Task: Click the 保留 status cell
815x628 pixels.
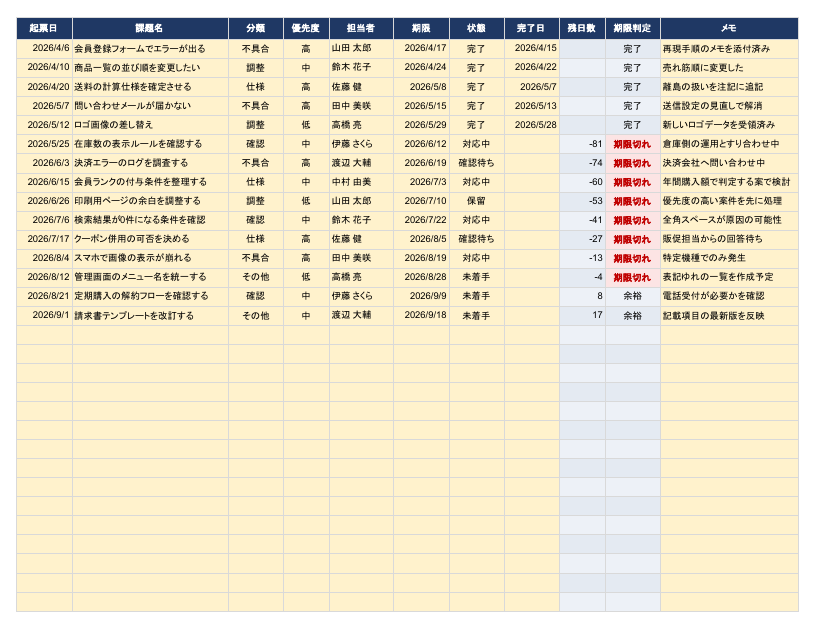Action: pyautogui.click(x=477, y=201)
